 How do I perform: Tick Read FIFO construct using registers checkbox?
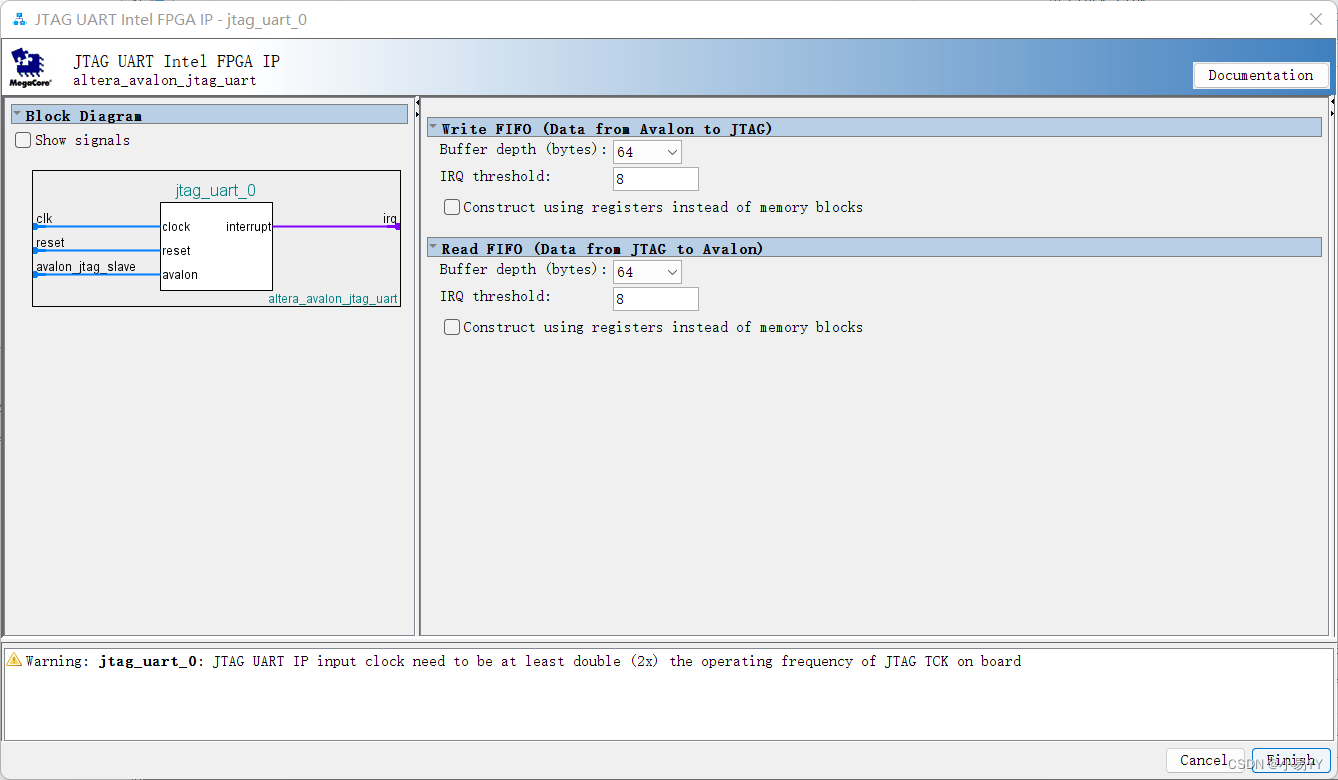452,327
